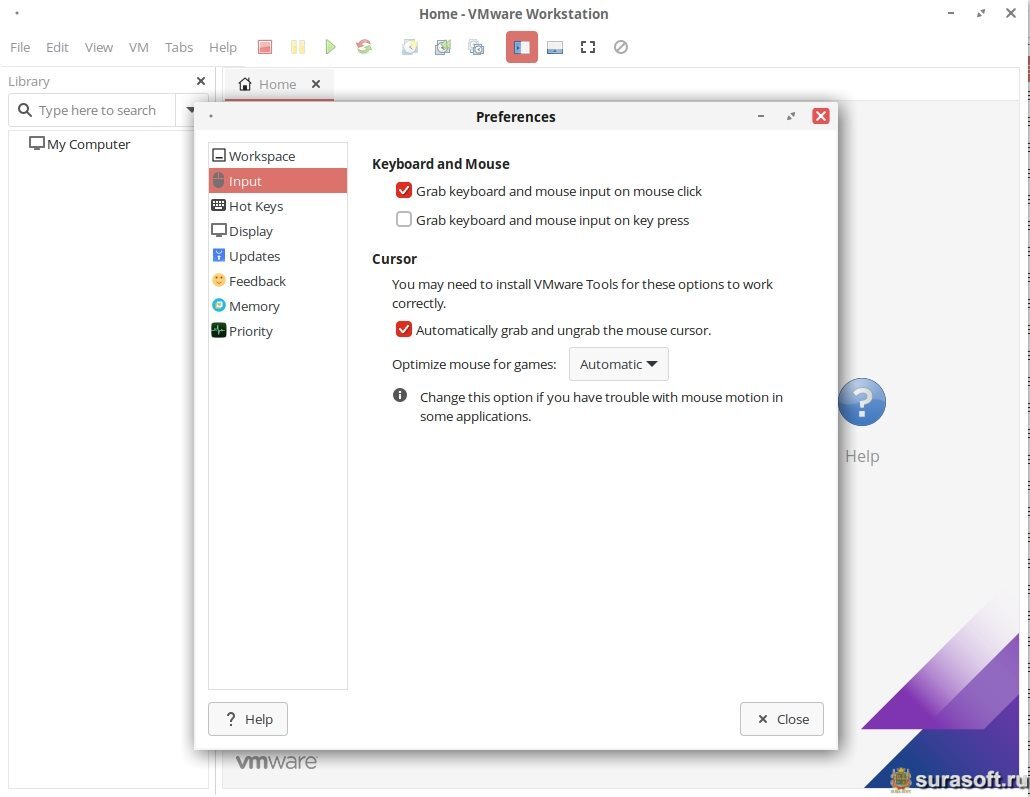The width and height of the screenshot is (1030, 797).
Task: Click the power off toolbar icon
Action: point(265,47)
